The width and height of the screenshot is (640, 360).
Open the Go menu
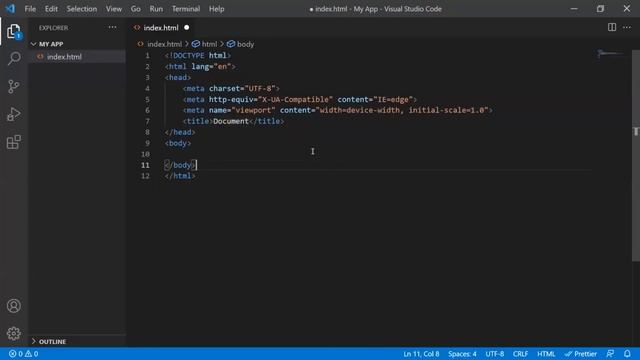[x=136, y=9]
